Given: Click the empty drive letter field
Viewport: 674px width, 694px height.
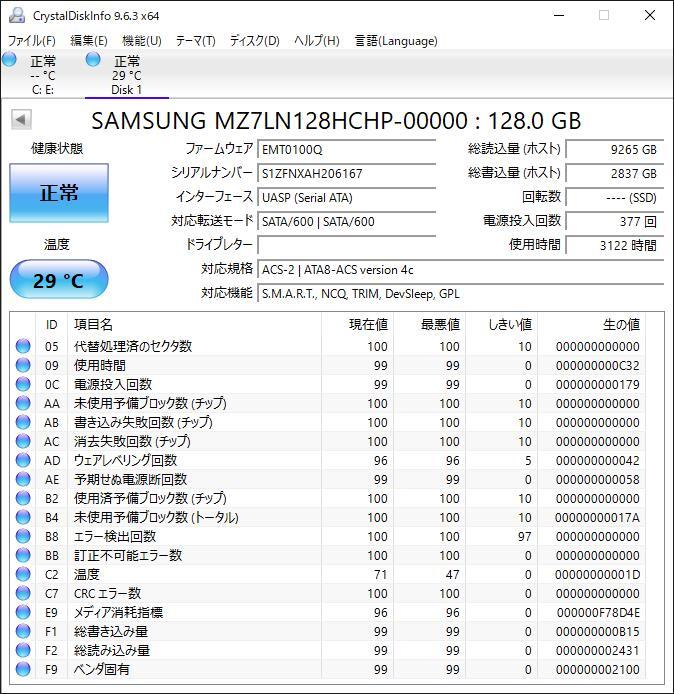Looking at the screenshot, I should pos(347,245).
